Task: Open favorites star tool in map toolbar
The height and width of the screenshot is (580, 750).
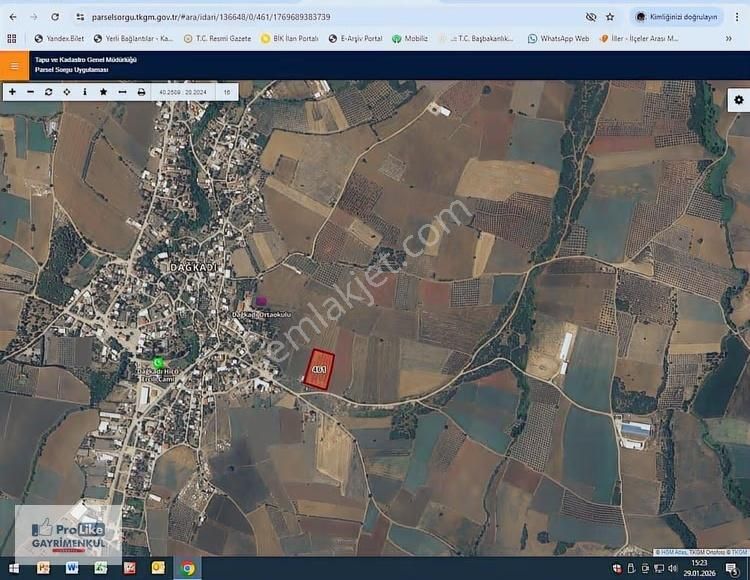Action: point(103,92)
